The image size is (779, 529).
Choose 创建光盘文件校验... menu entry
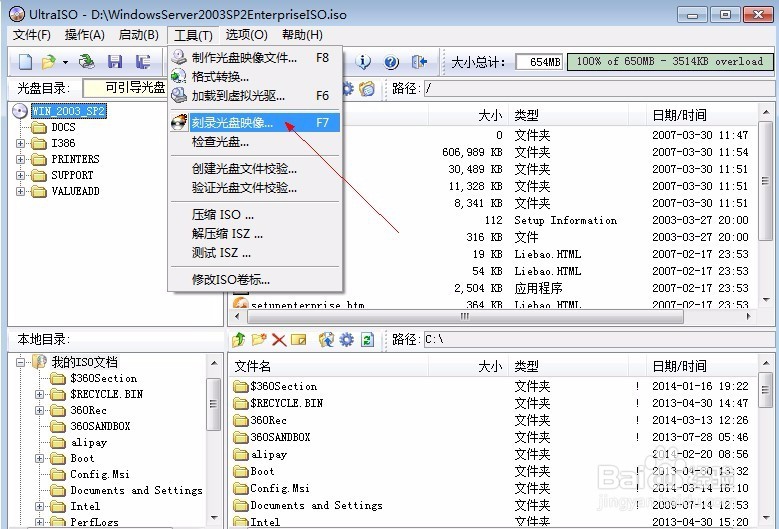[255, 169]
